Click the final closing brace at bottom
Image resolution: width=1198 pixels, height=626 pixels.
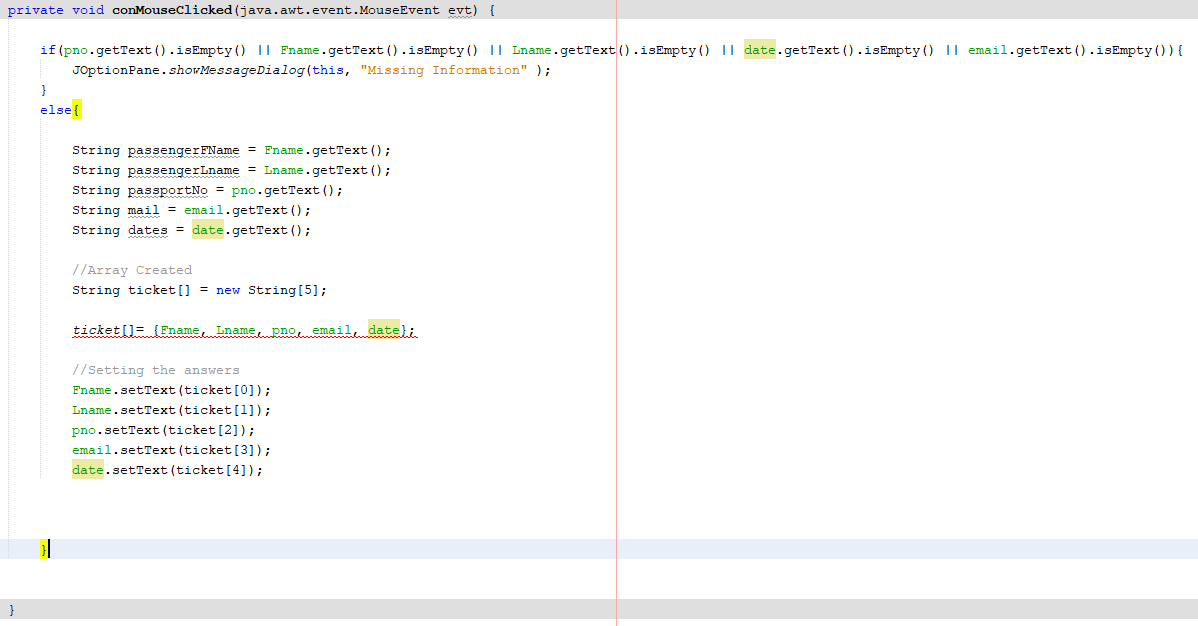[x=11, y=608]
